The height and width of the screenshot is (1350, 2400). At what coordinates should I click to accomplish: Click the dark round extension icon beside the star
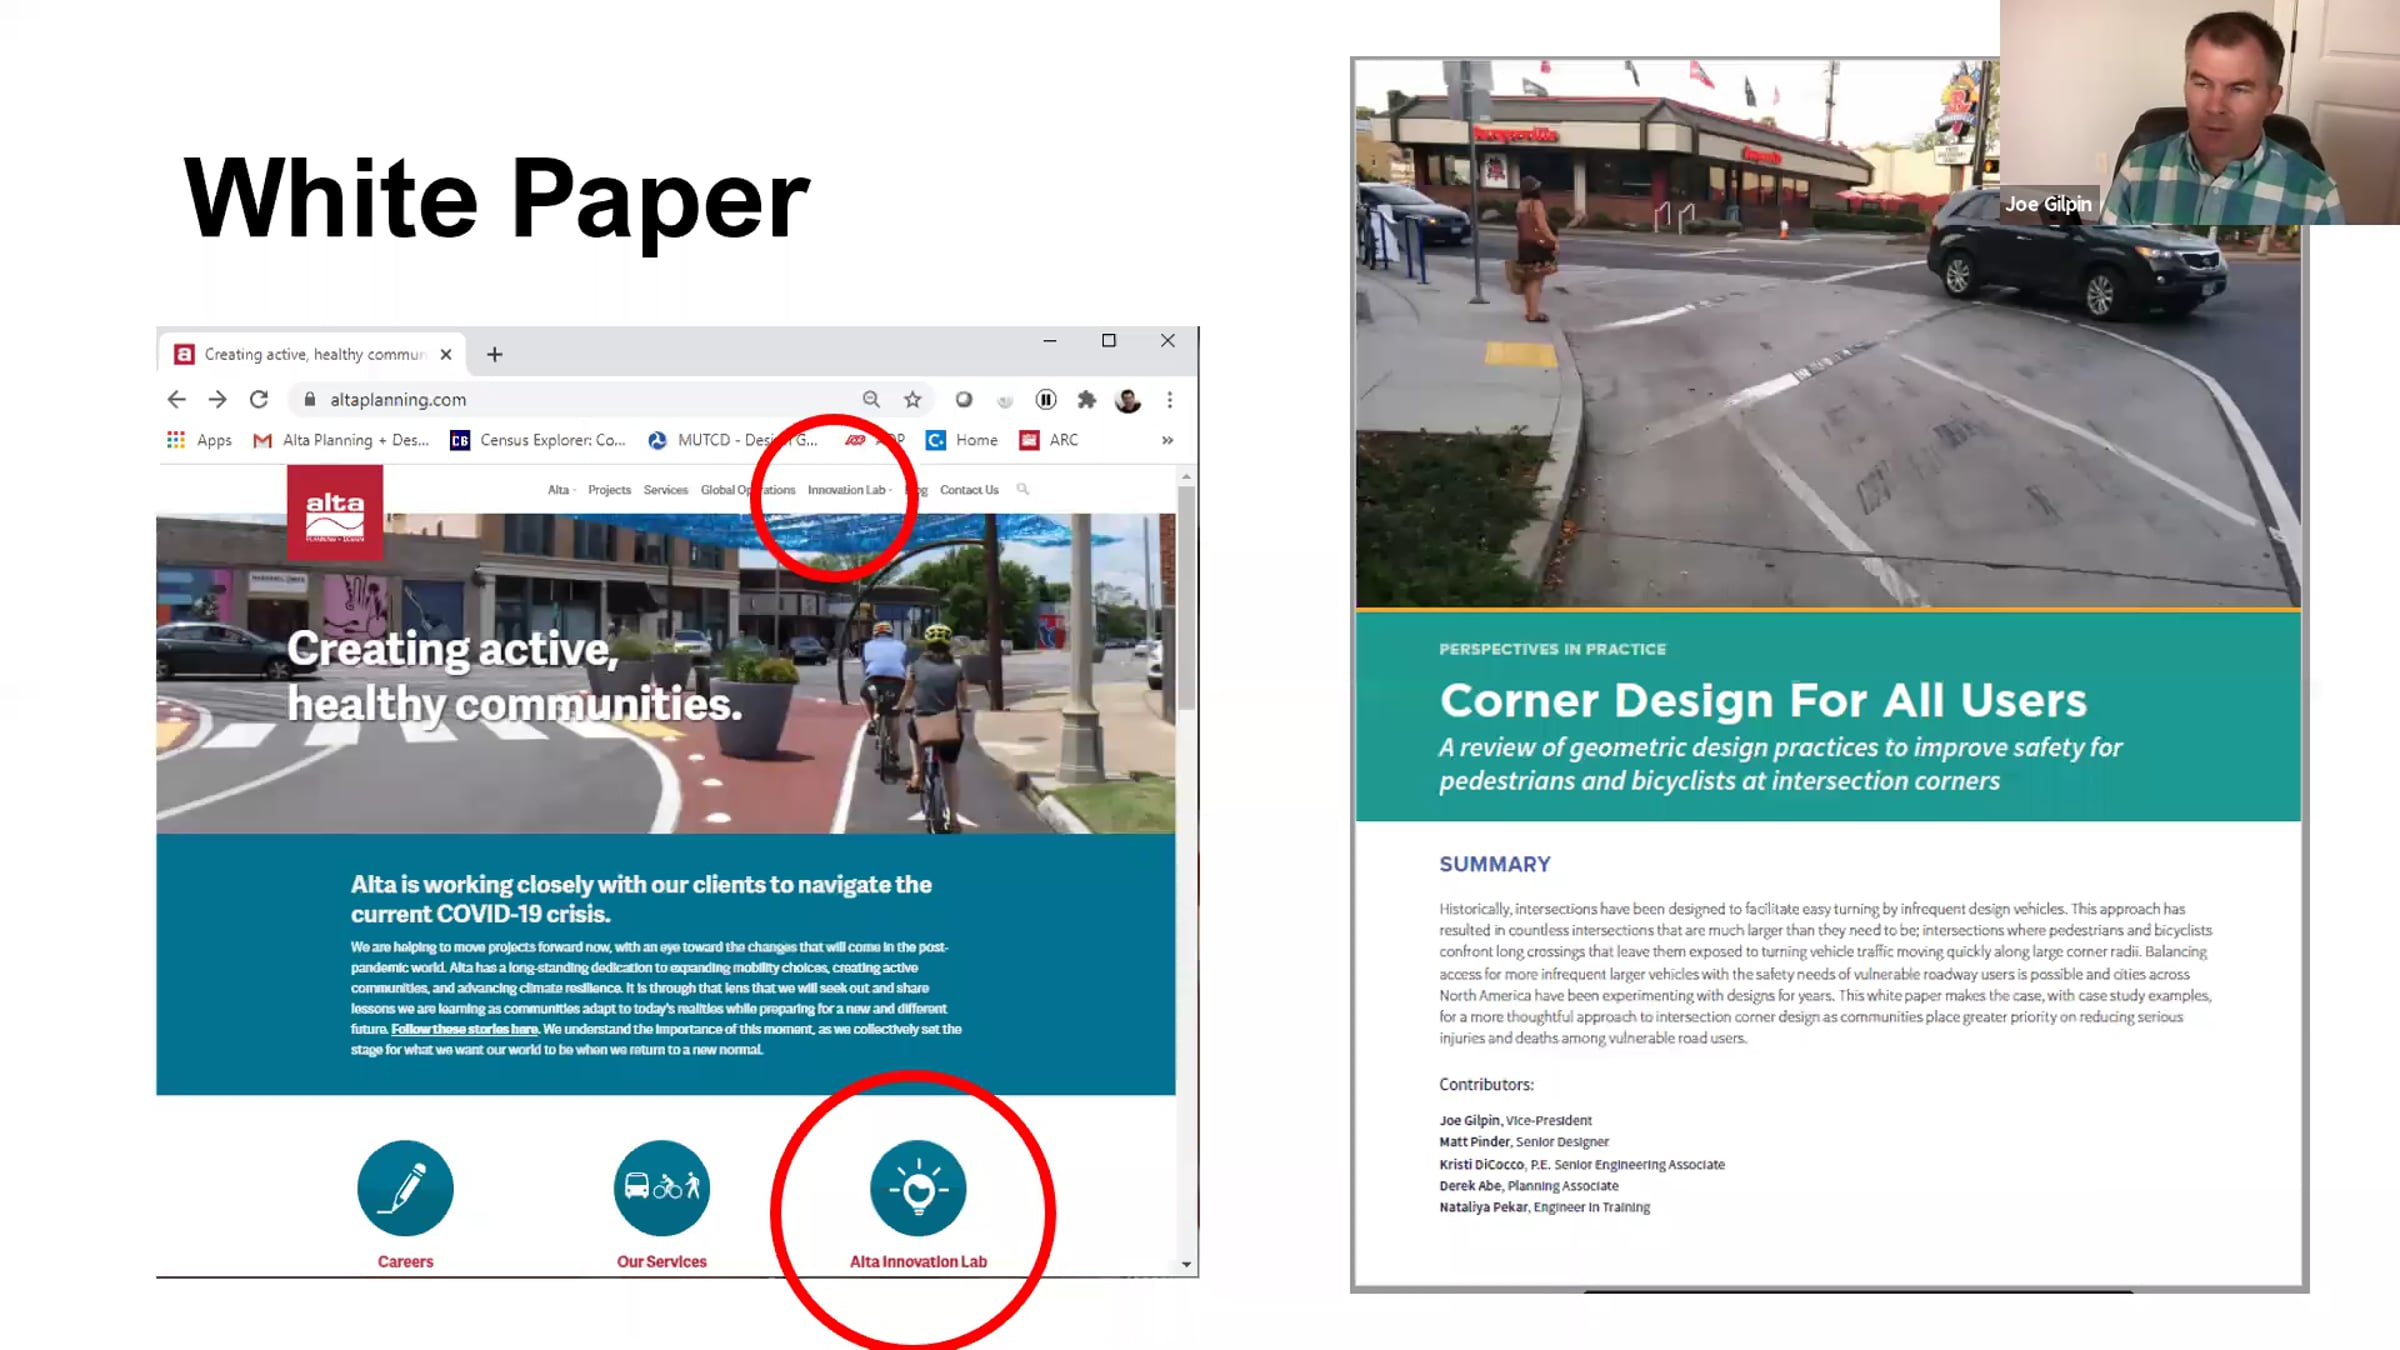click(964, 400)
